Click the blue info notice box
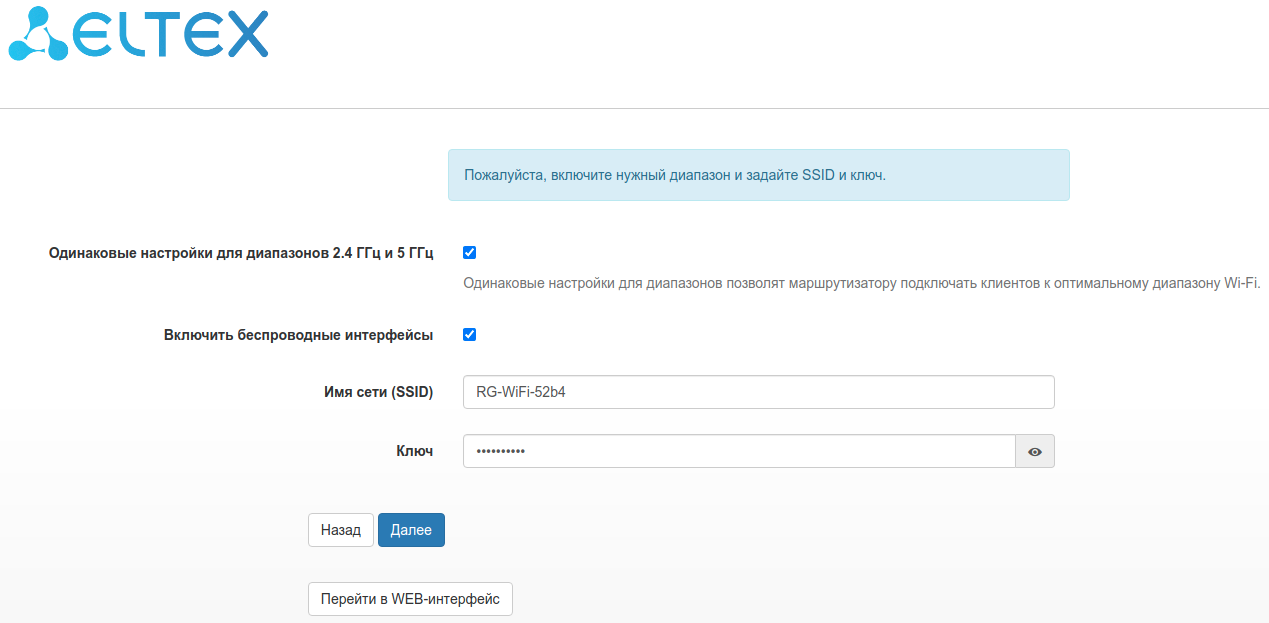Image resolution: width=1269 pixels, height=623 pixels. 758,175
